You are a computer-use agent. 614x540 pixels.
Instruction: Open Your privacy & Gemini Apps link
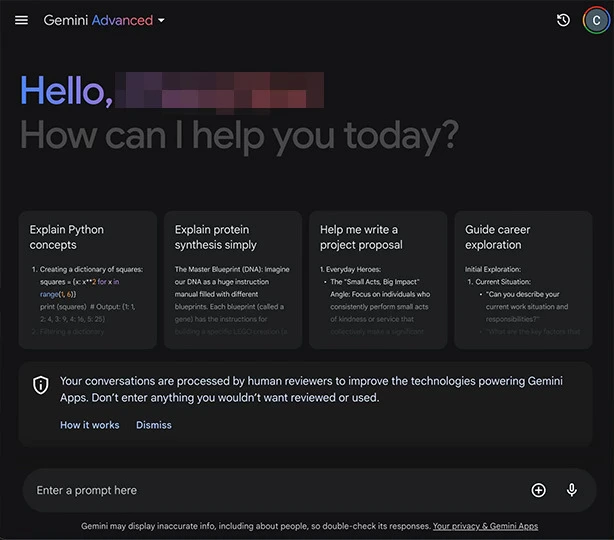pos(485,526)
